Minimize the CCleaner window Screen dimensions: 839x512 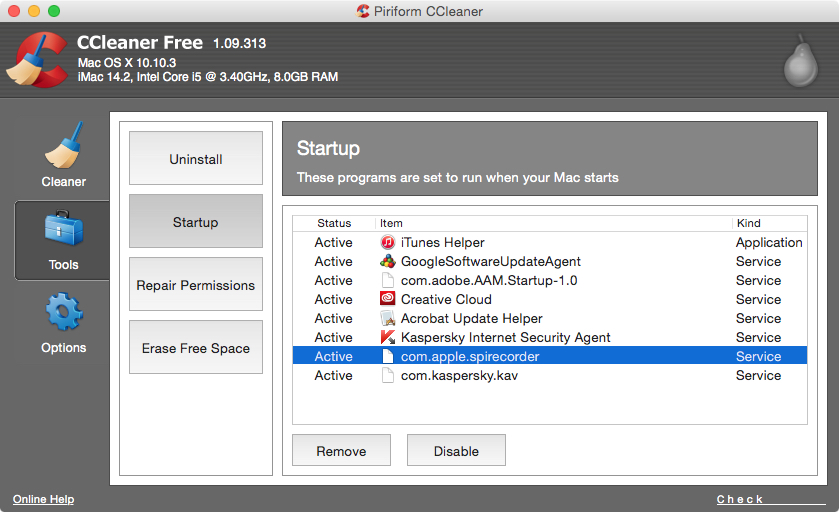[x=34, y=11]
